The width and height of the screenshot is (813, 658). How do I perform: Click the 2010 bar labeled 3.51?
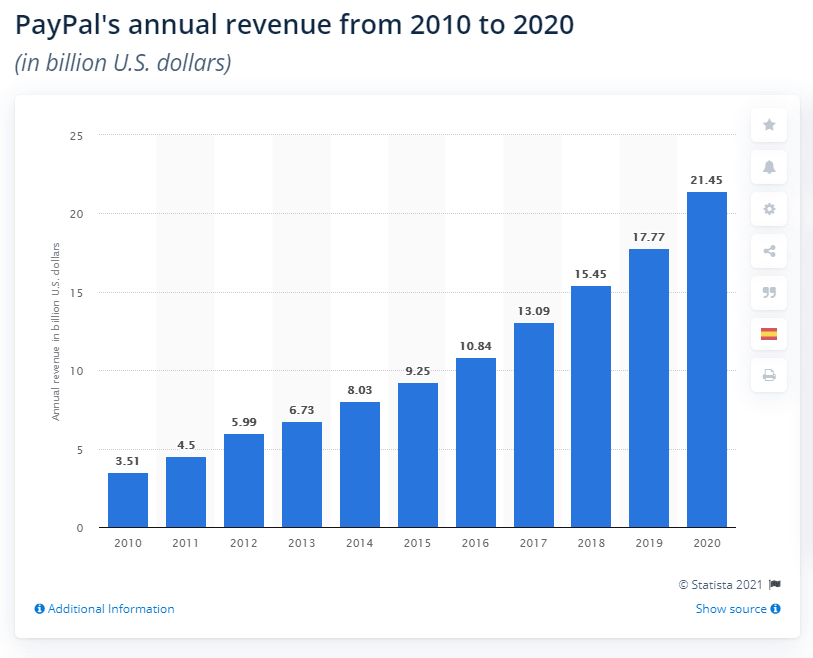(128, 500)
